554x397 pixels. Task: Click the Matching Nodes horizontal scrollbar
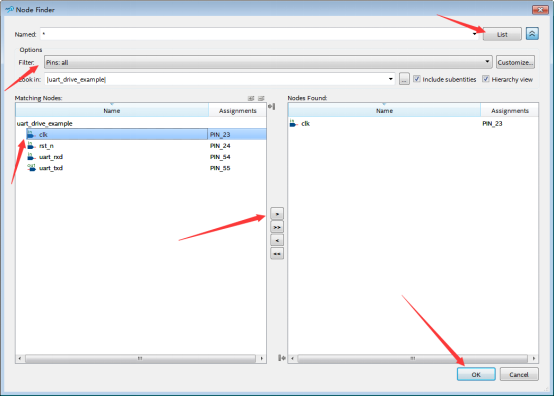pos(140,359)
